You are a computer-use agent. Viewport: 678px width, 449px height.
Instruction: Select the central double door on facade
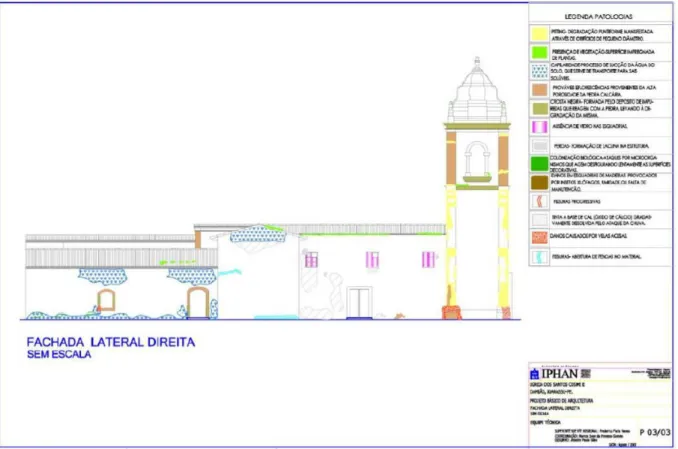tap(359, 302)
